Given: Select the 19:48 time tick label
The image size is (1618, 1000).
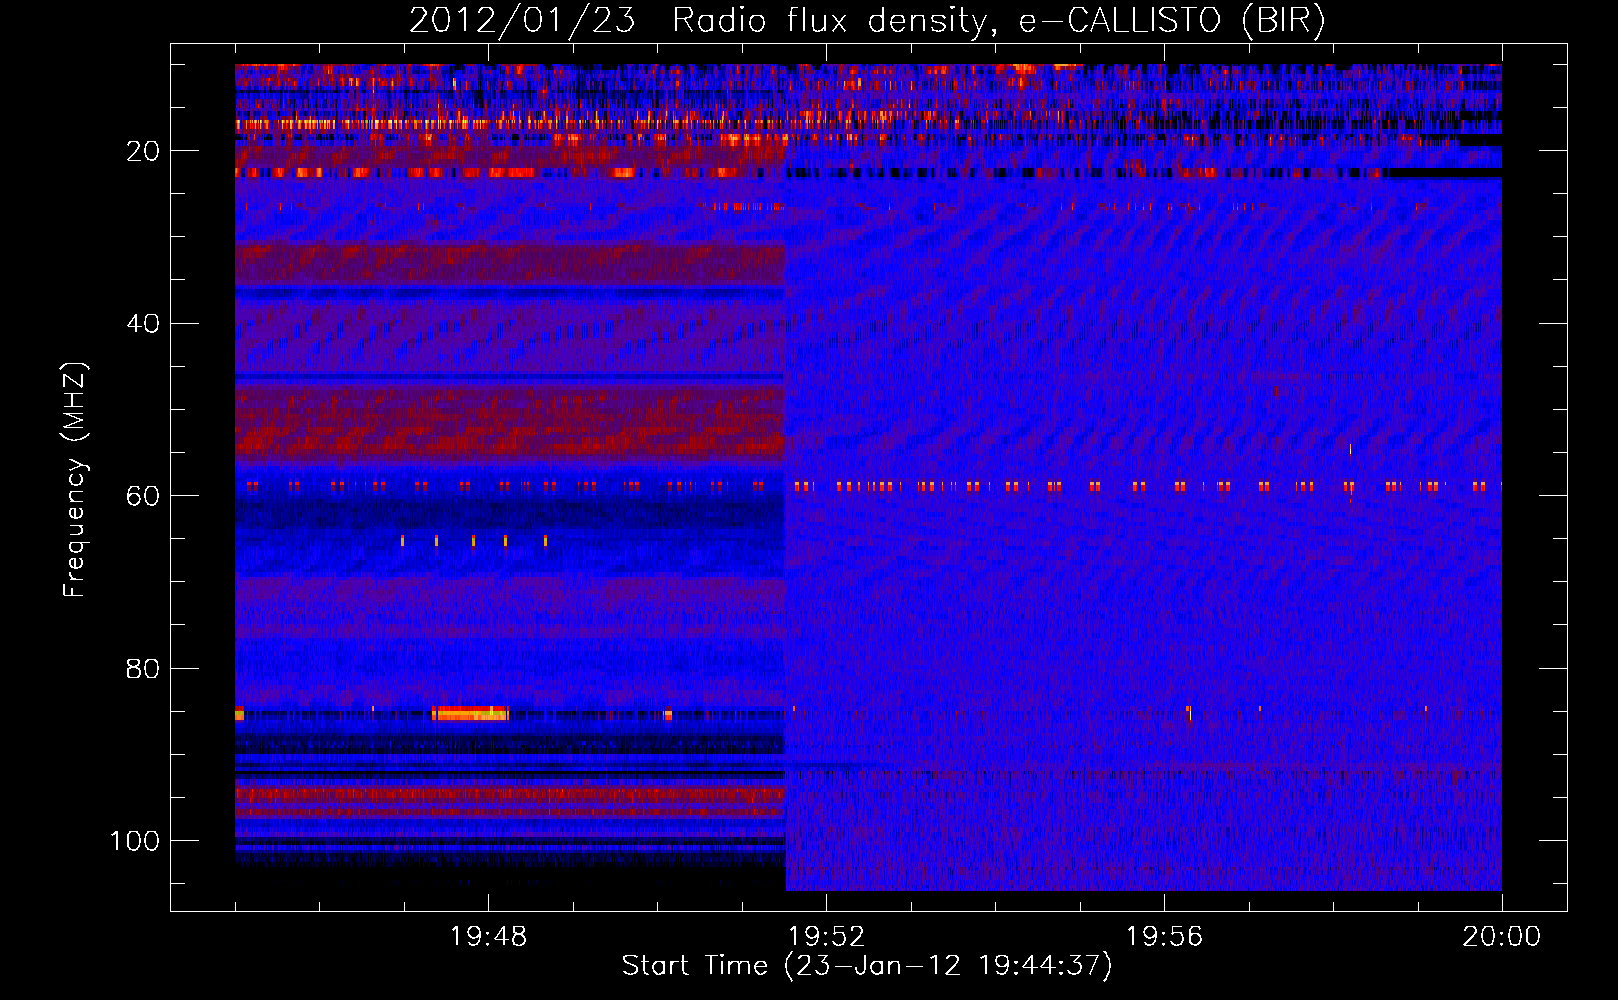Looking at the screenshot, I should (488, 937).
